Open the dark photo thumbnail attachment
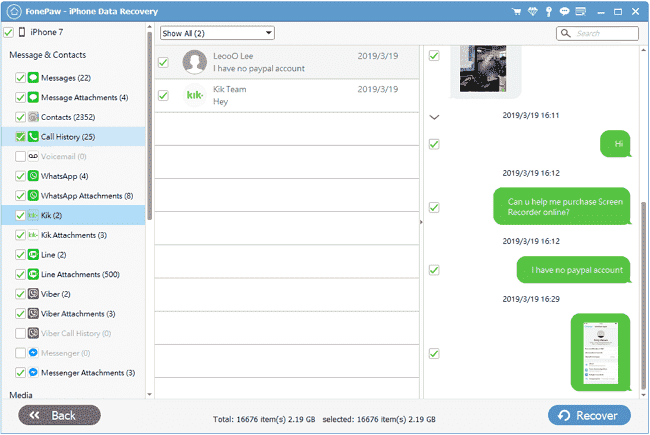 click(483, 68)
